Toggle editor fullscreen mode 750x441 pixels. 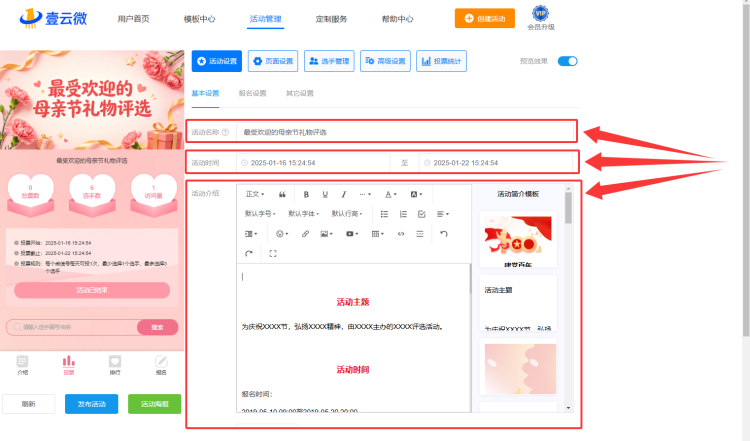(x=273, y=254)
